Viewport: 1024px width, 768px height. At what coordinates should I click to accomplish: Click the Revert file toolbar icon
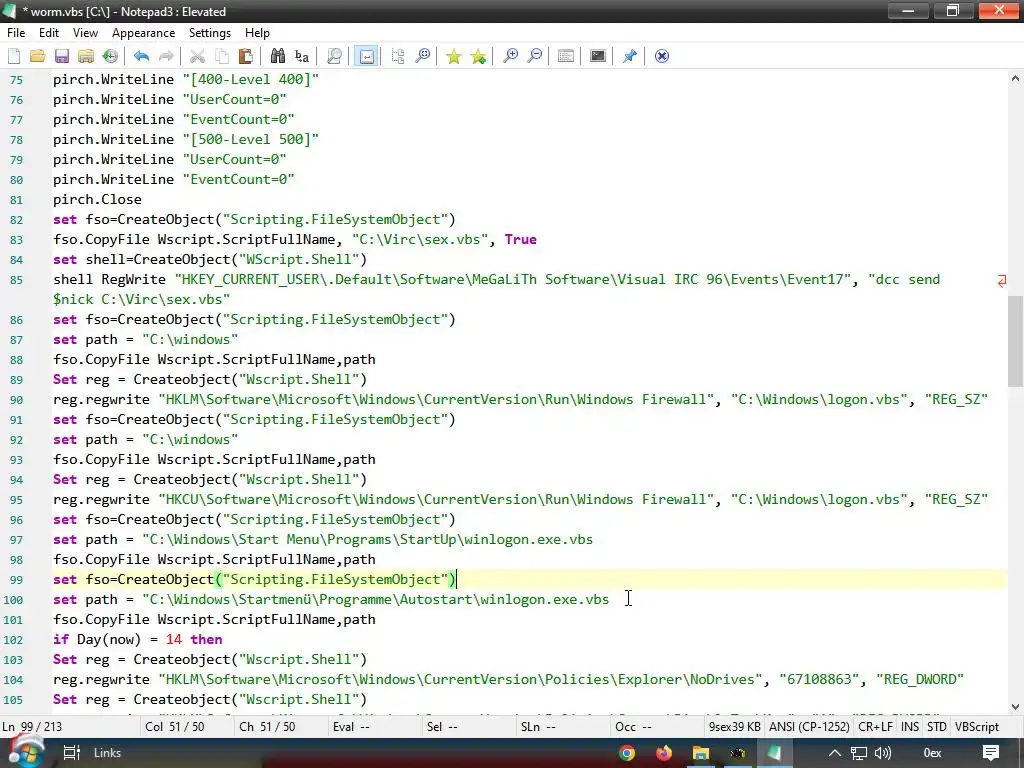110,56
